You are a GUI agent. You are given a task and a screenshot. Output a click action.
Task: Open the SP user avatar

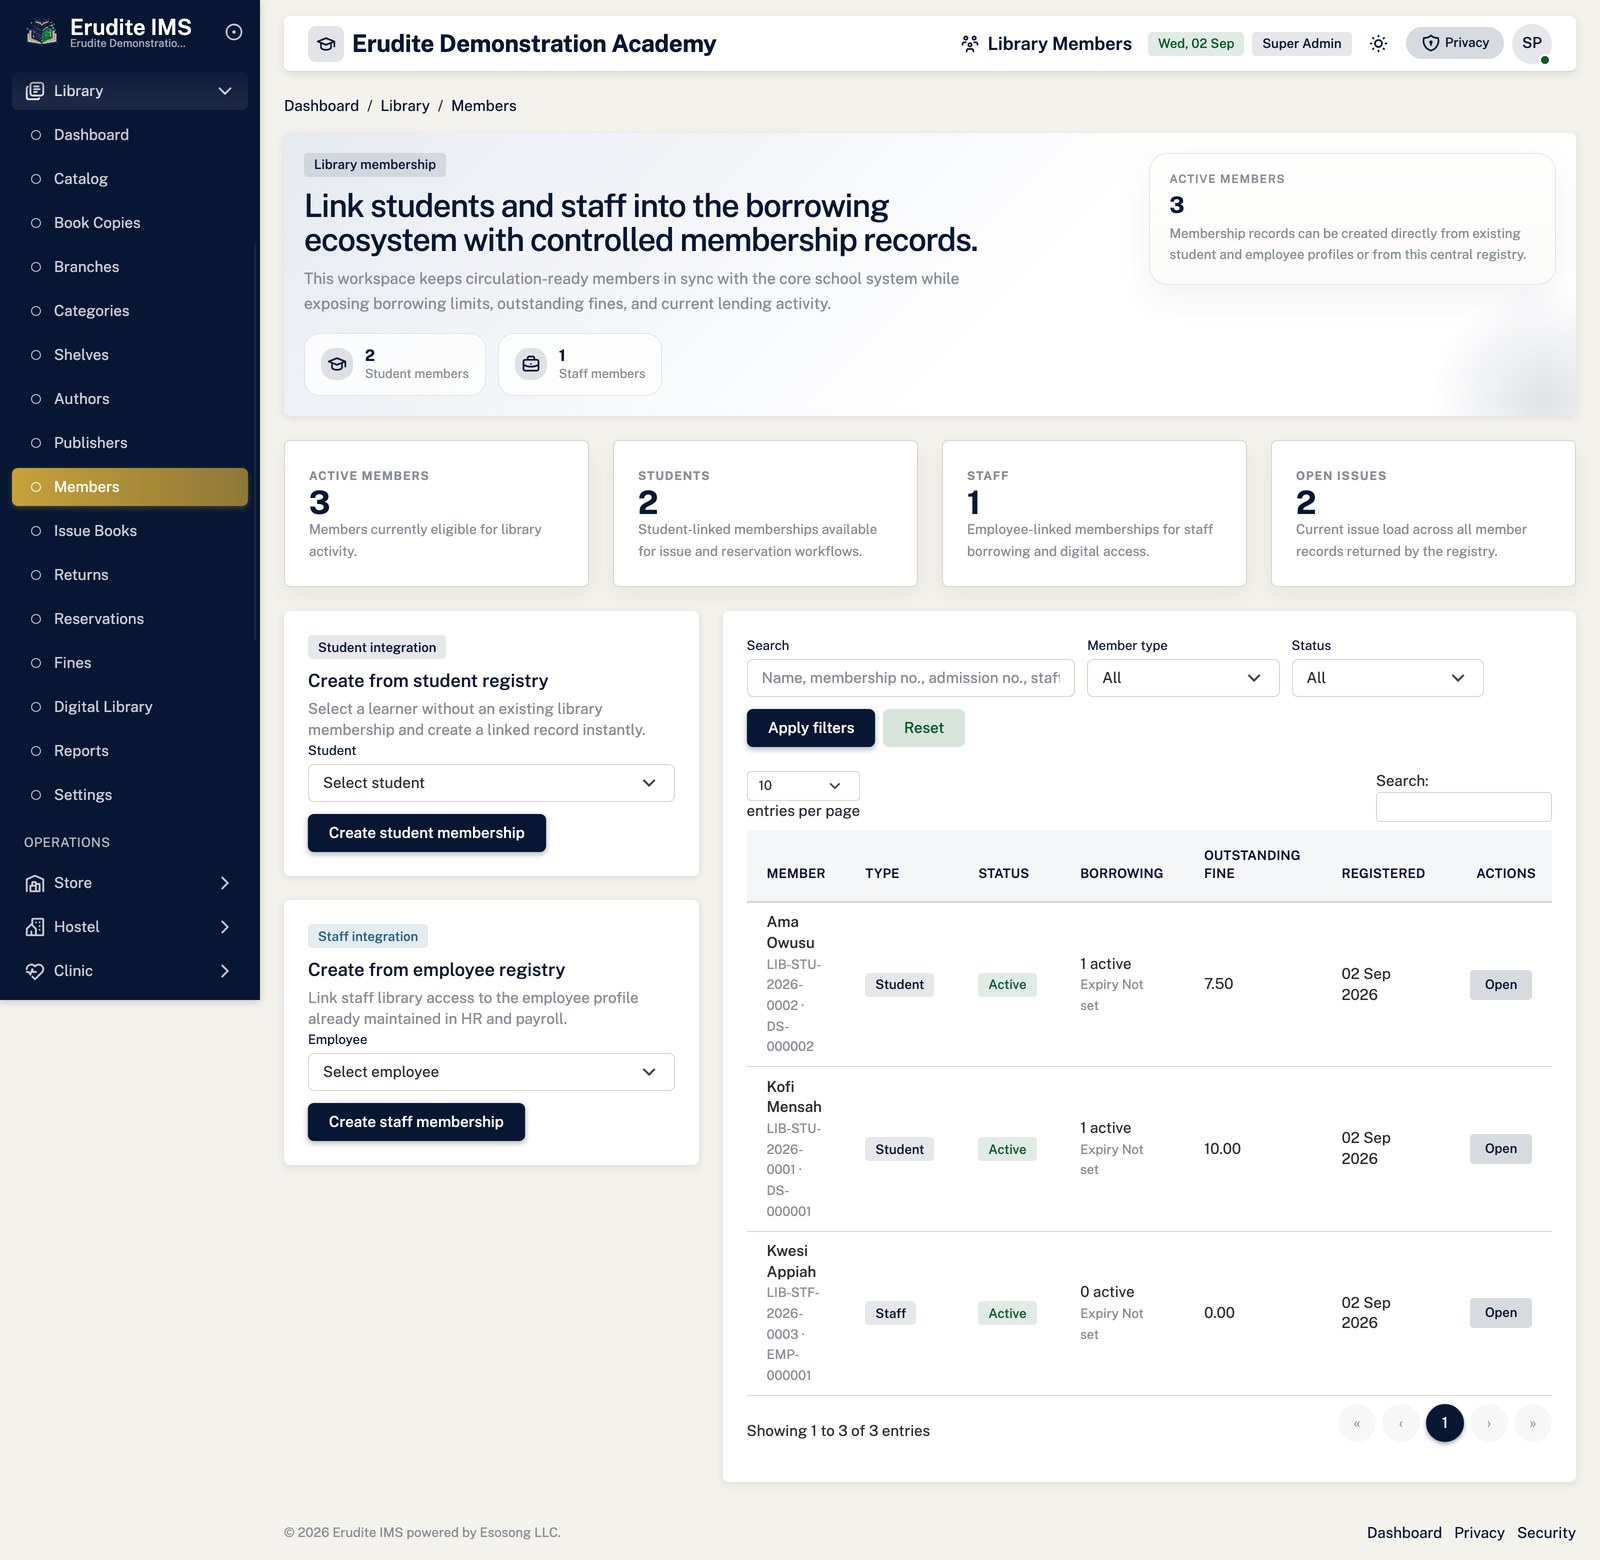1531,43
